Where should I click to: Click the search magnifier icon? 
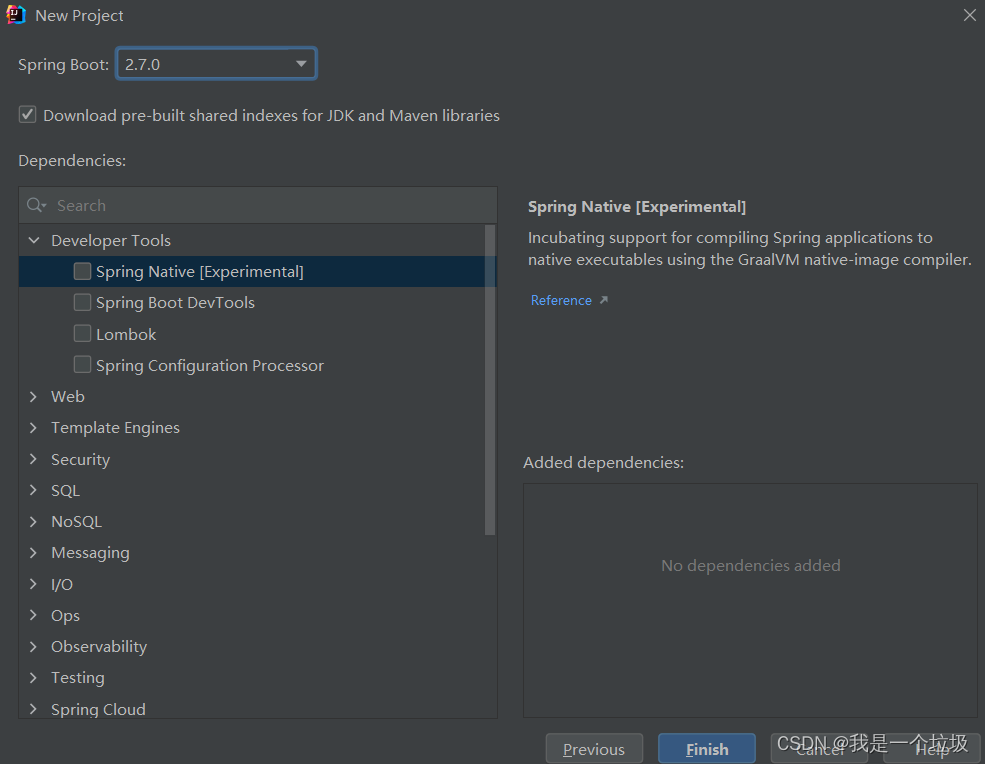[35, 205]
